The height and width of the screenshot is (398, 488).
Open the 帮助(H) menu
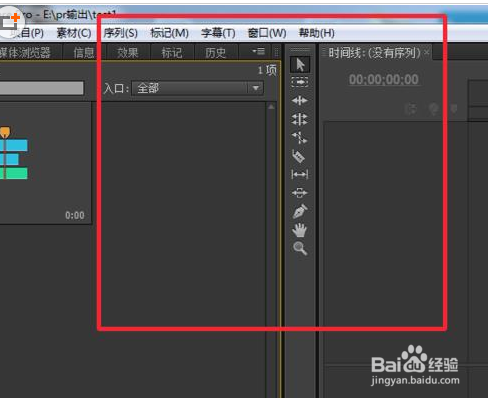317,33
